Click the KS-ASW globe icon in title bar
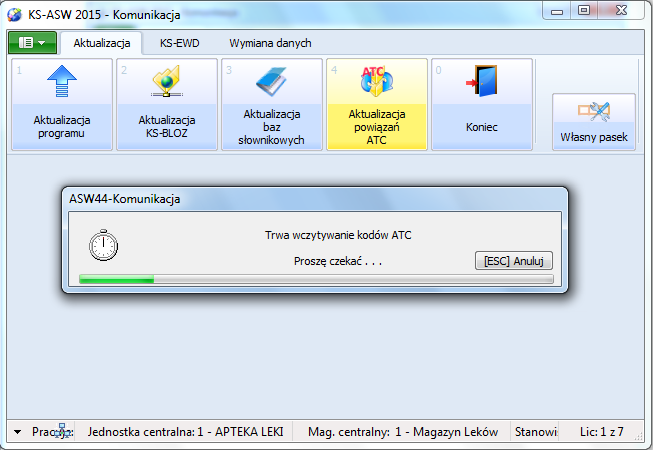 (x=15, y=15)
